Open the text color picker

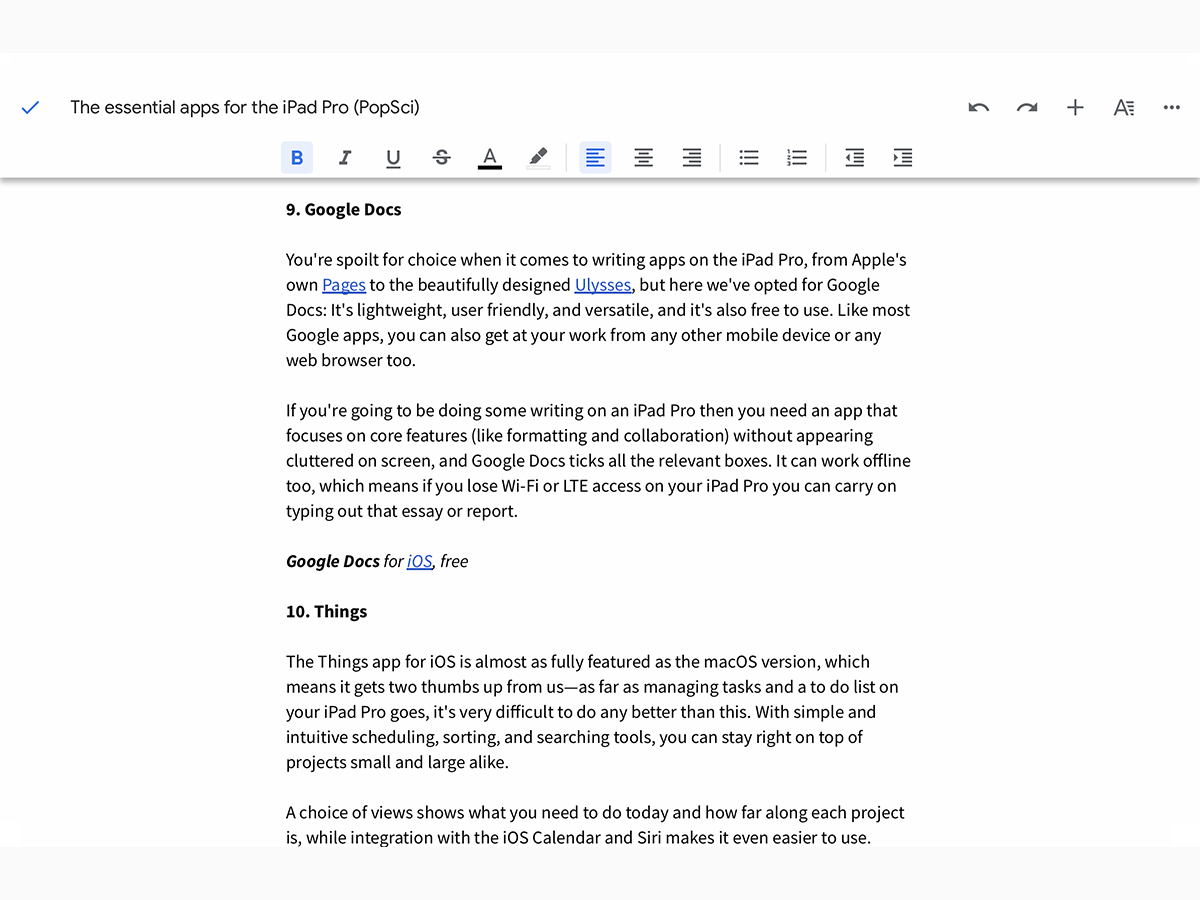point(489,157)
